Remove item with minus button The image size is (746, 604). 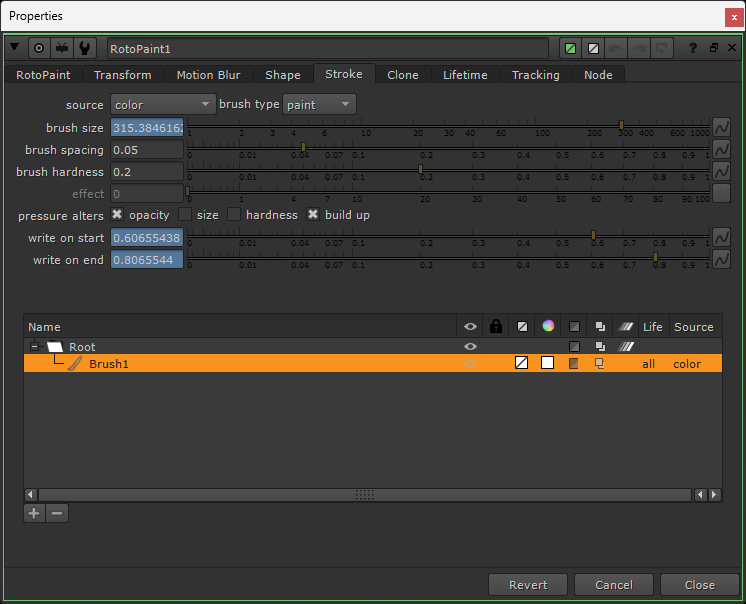(x=57, y=513)
